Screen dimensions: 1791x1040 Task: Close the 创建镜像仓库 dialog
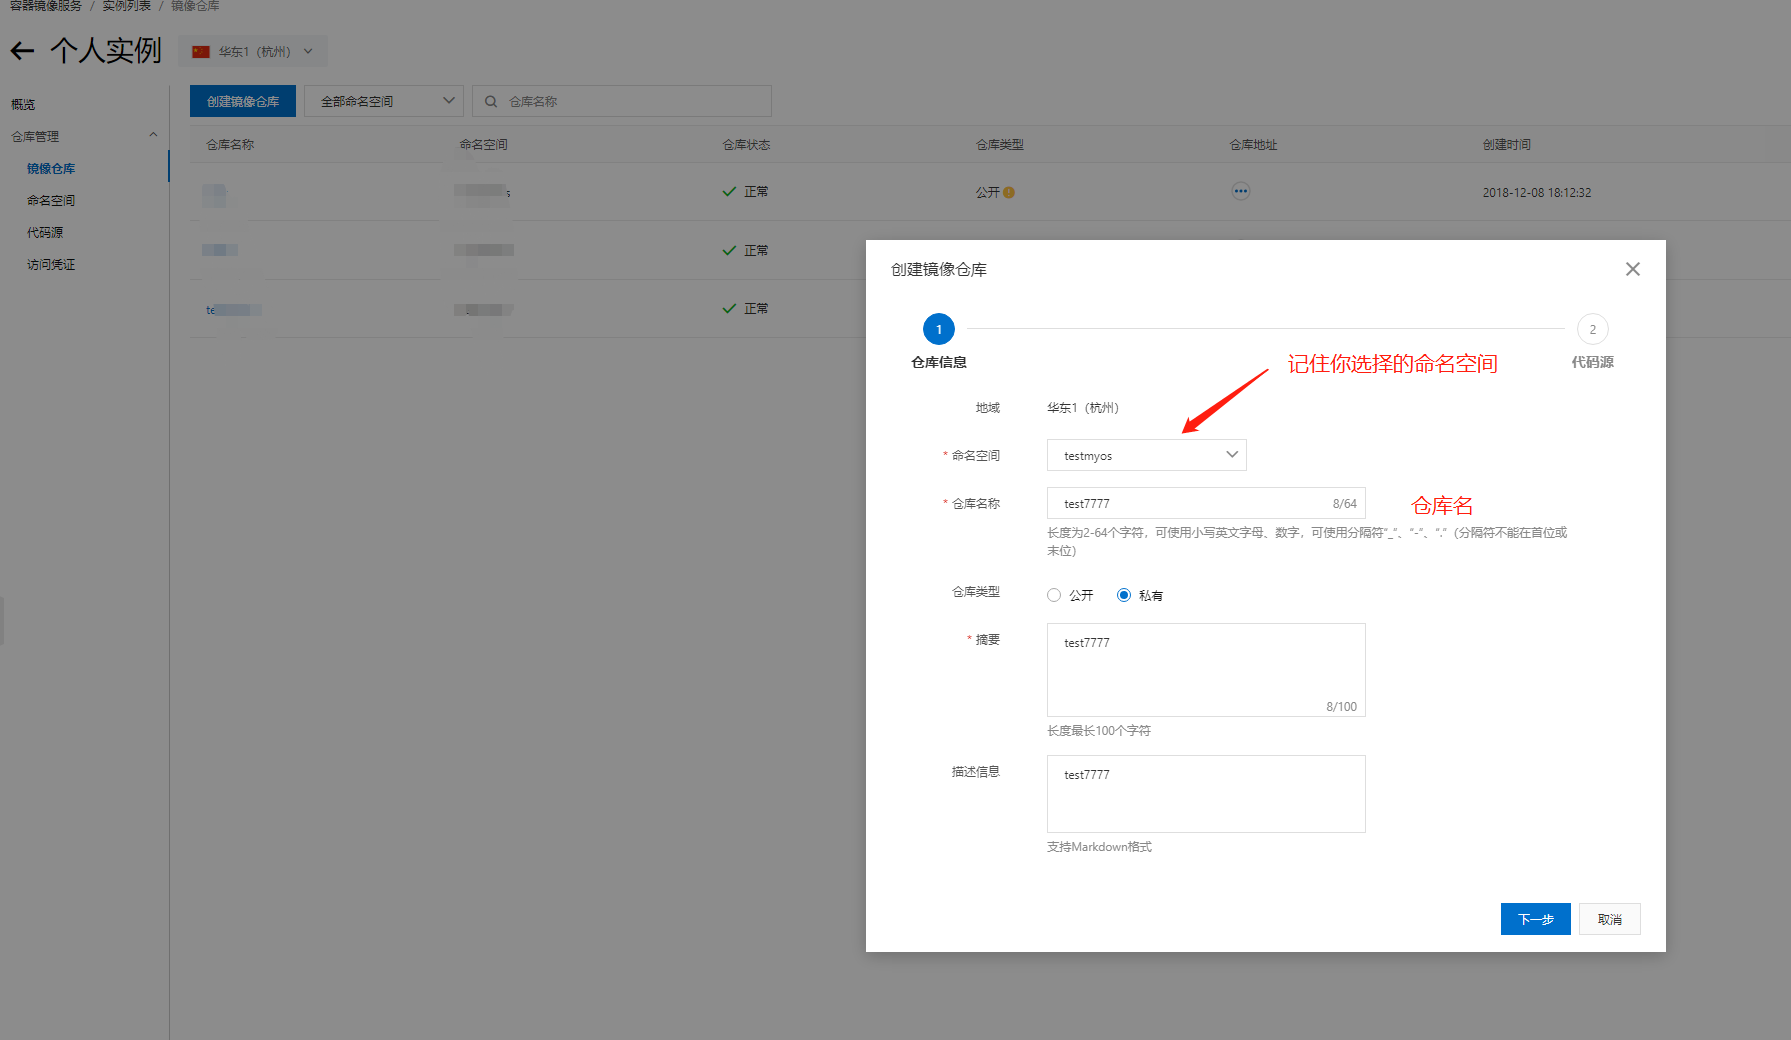(x=1633, y=269)
